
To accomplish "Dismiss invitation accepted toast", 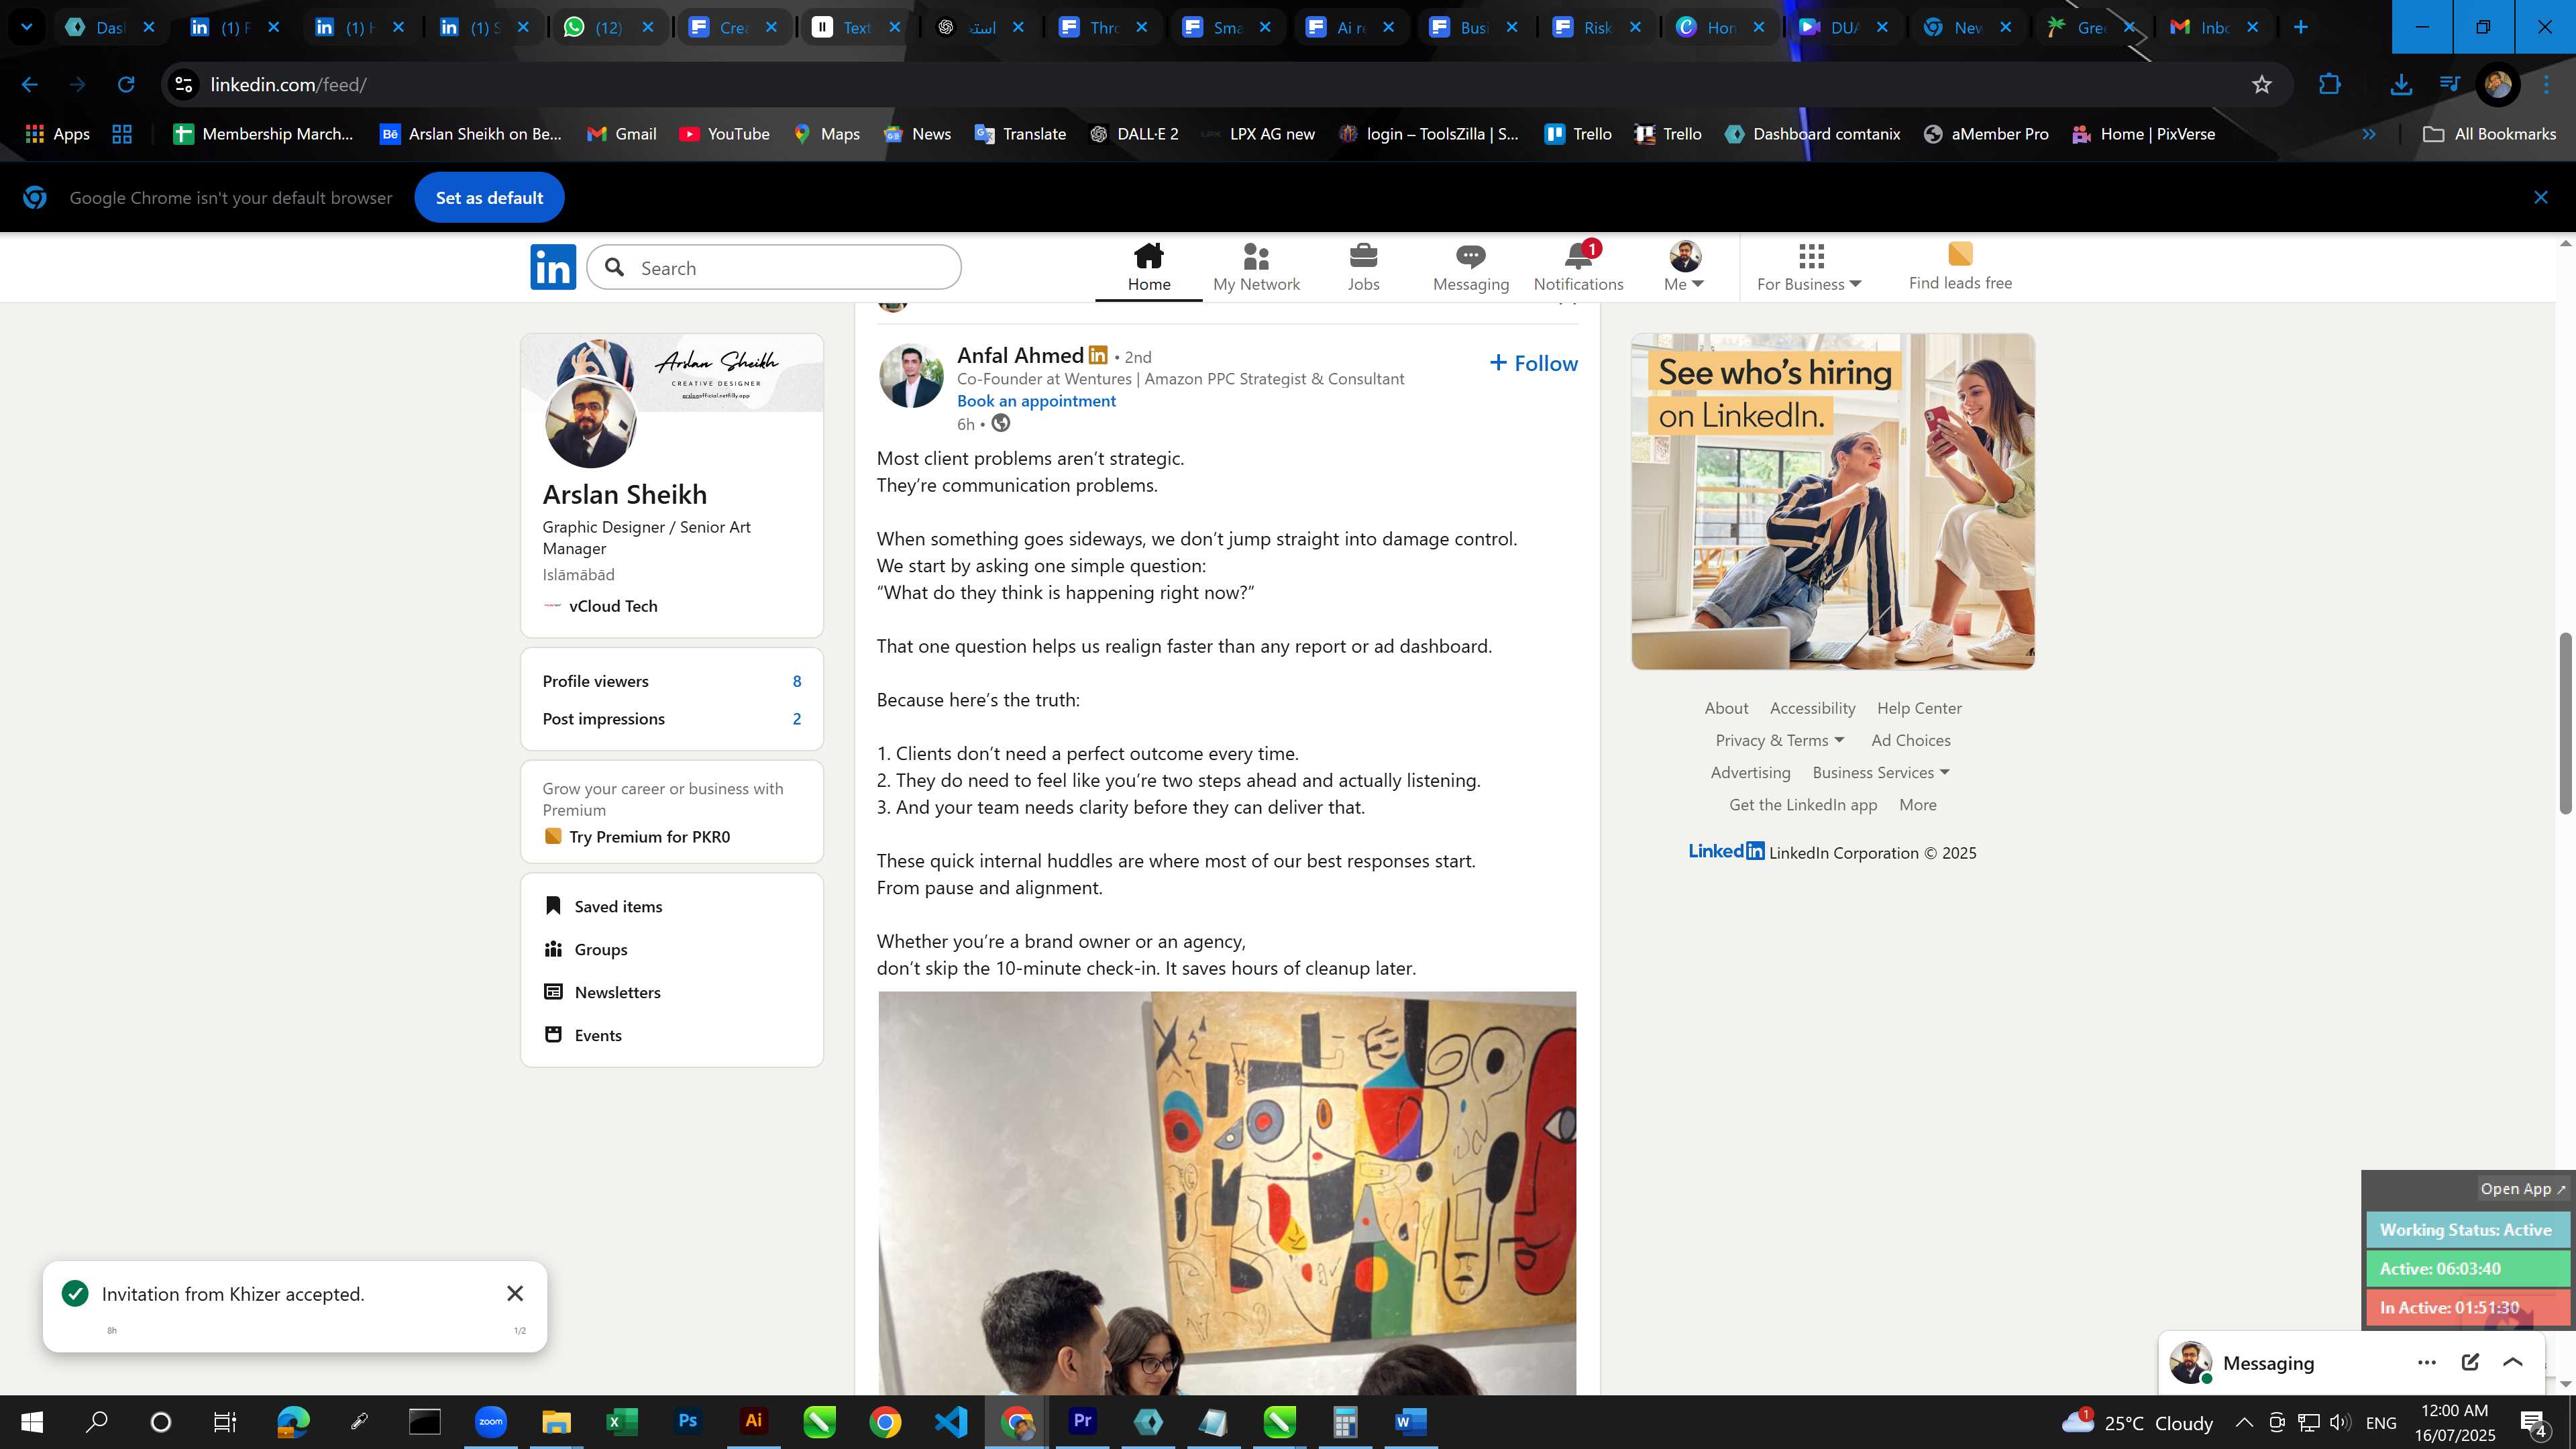I will pos(515,1294).
